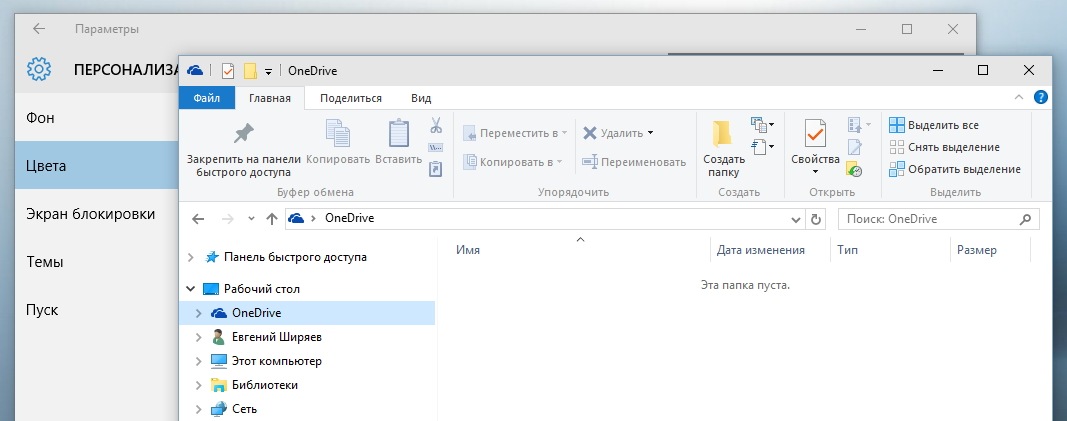Click the Свойства properties icon
This screenshot has width=1067, height=421.
[815, 133]
